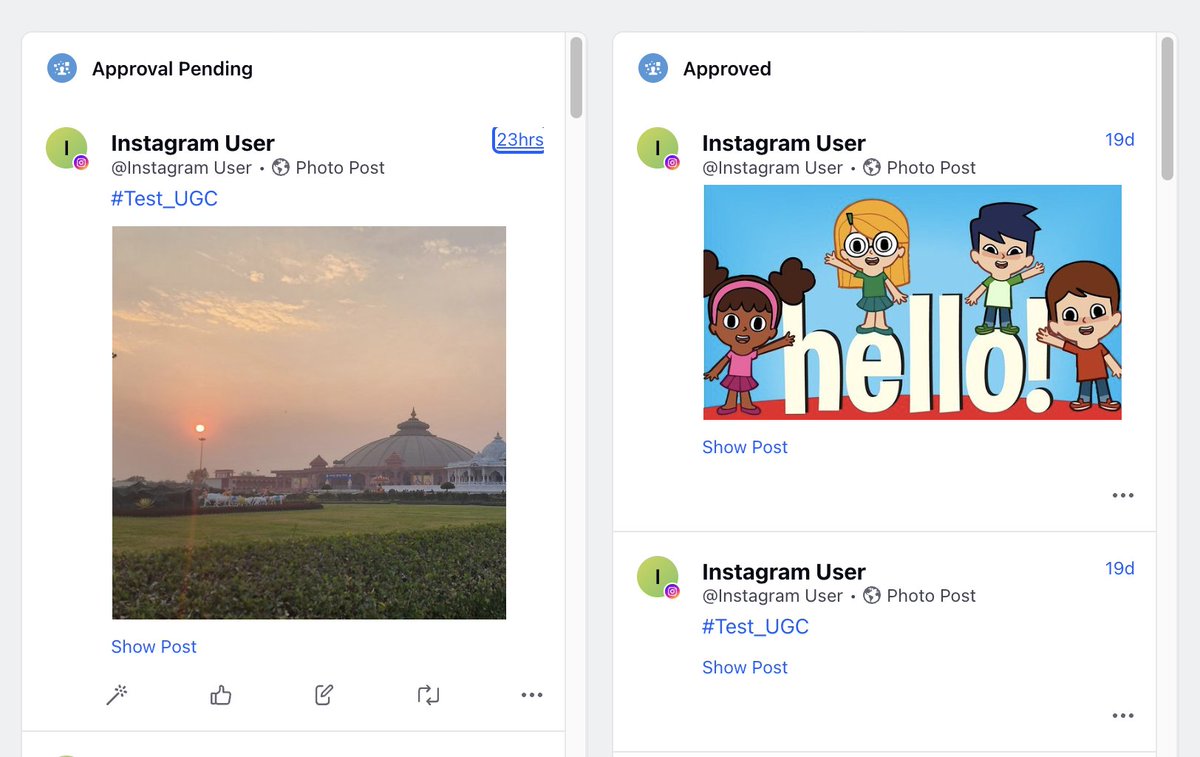Click the avatar of approved #Test_UGC post
1200x757 pixels.
point(658,577)
